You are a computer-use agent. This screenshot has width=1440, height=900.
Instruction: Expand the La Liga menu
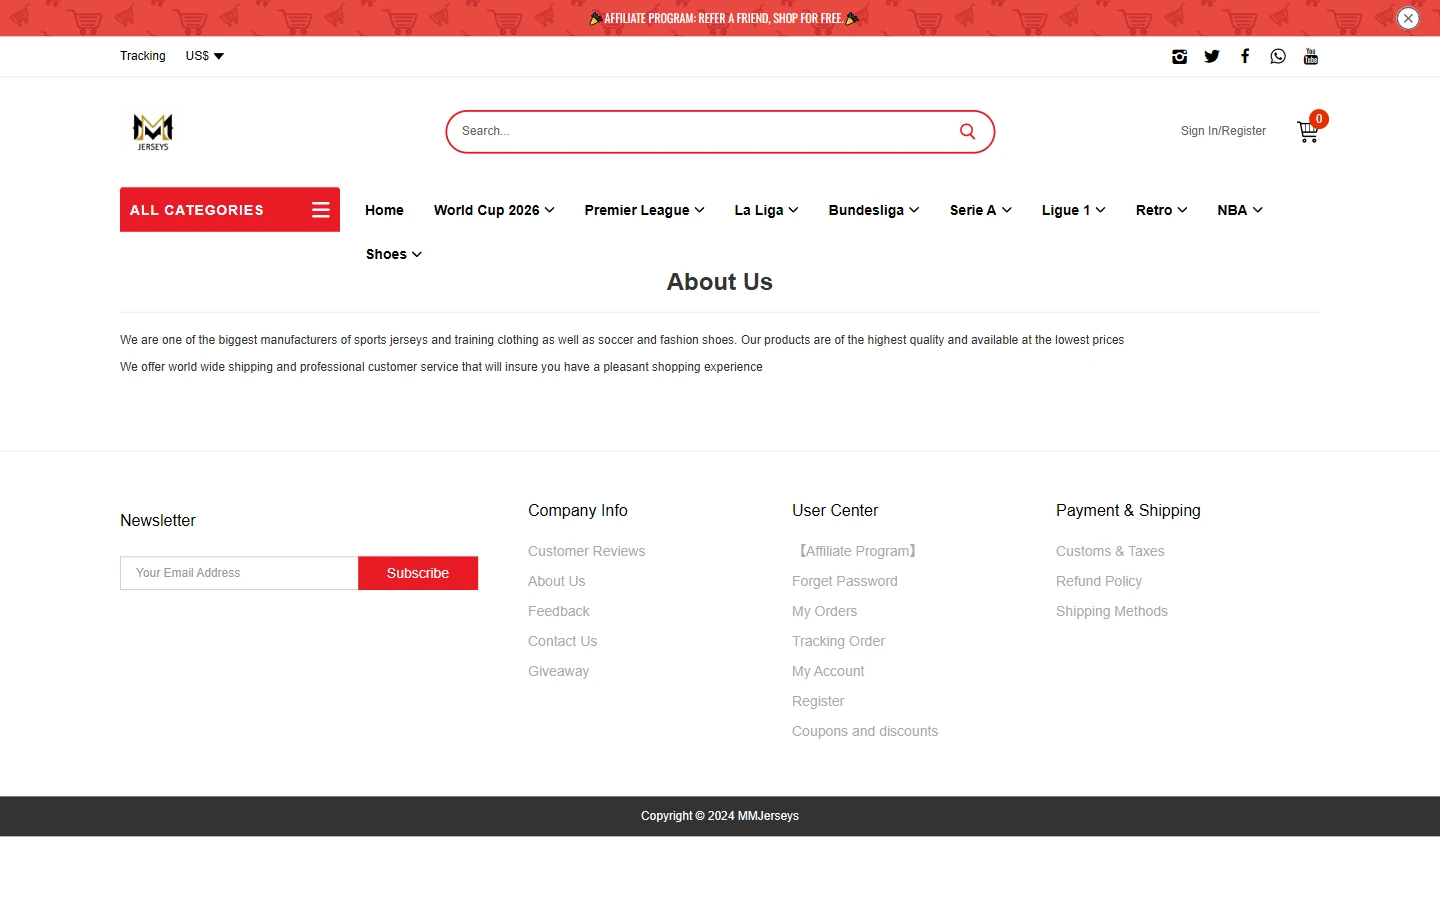[x=766, y=210]
